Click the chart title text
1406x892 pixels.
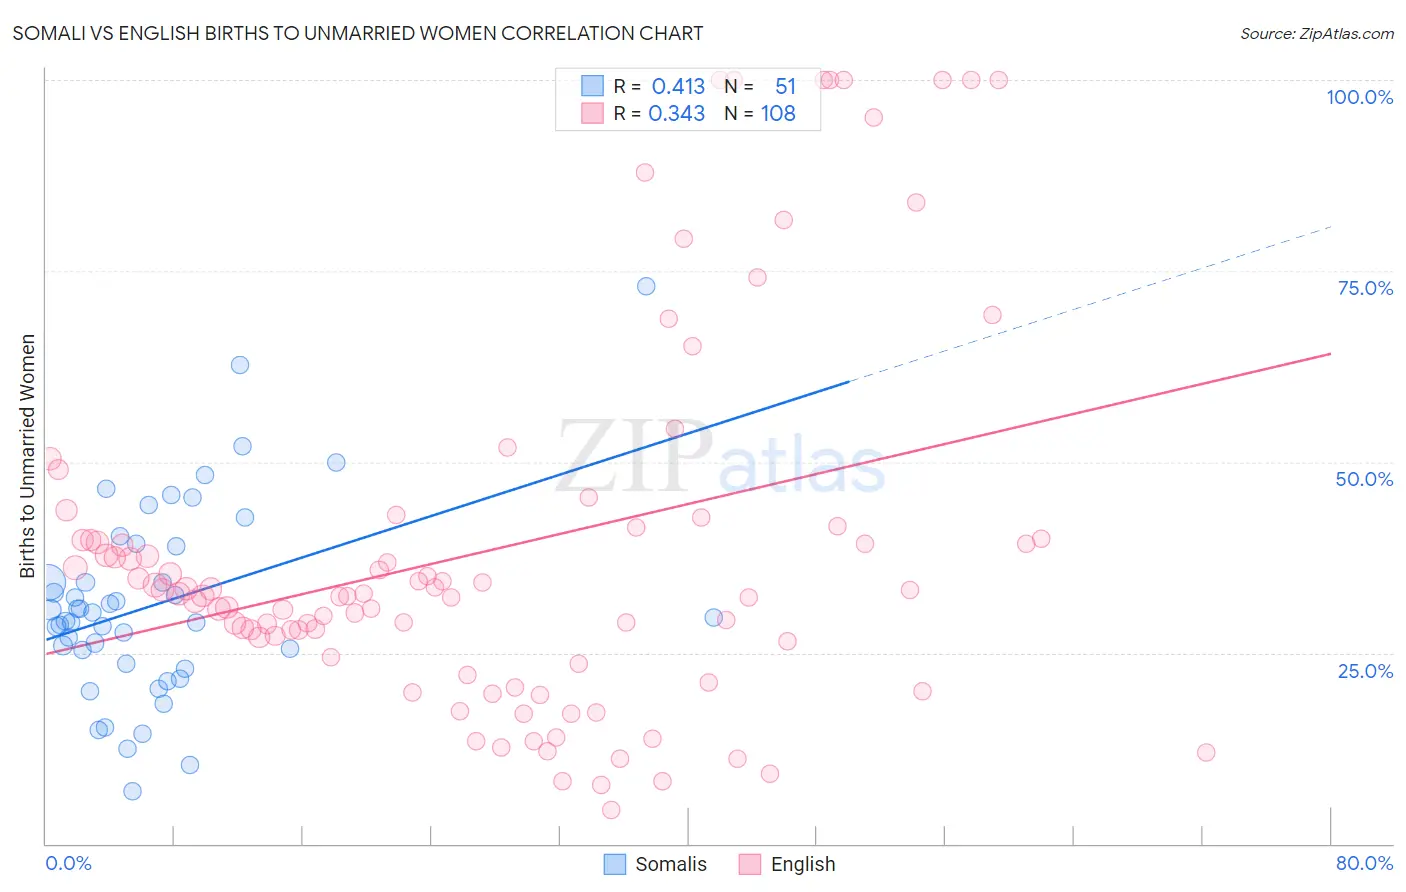click(358, 33)
